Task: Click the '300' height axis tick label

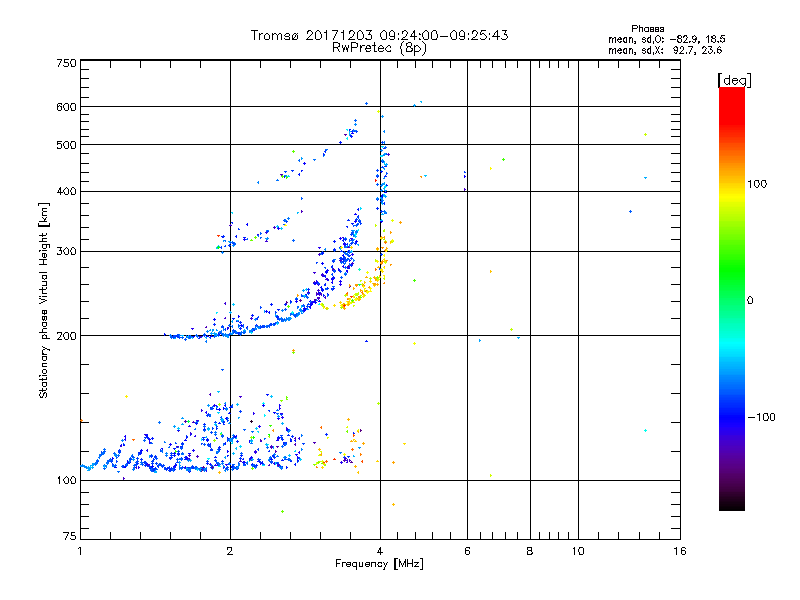Action: click(x=66, y=251)
